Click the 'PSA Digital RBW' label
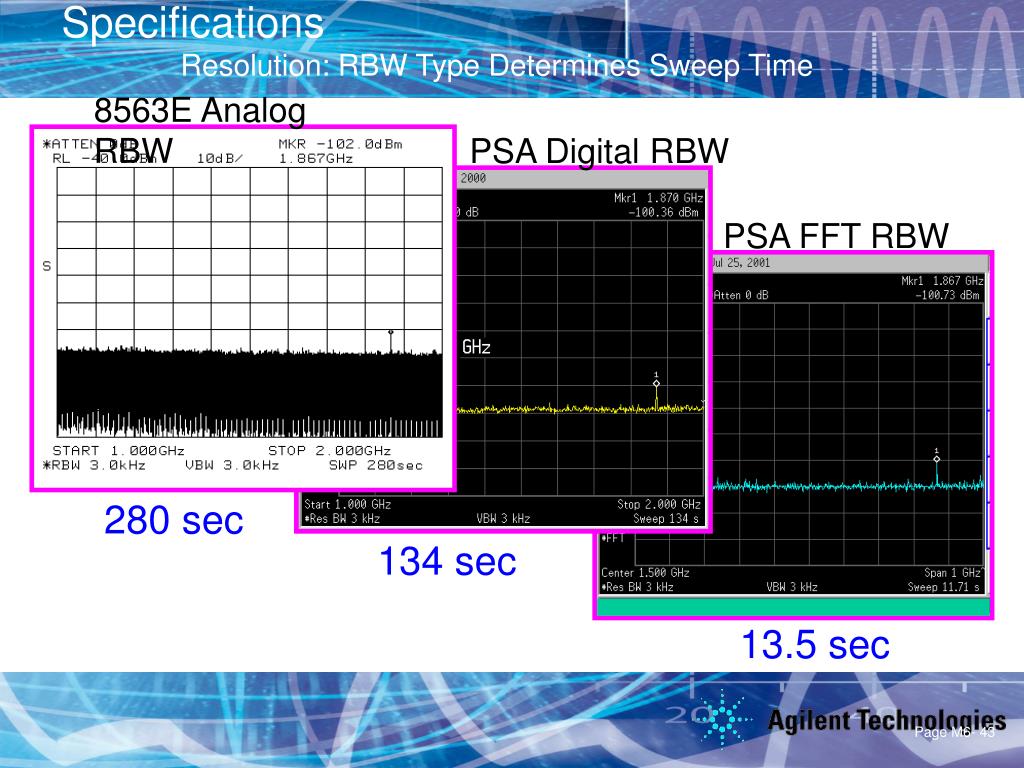Viewport: 1024px width, 768px height. coord(599,152)
